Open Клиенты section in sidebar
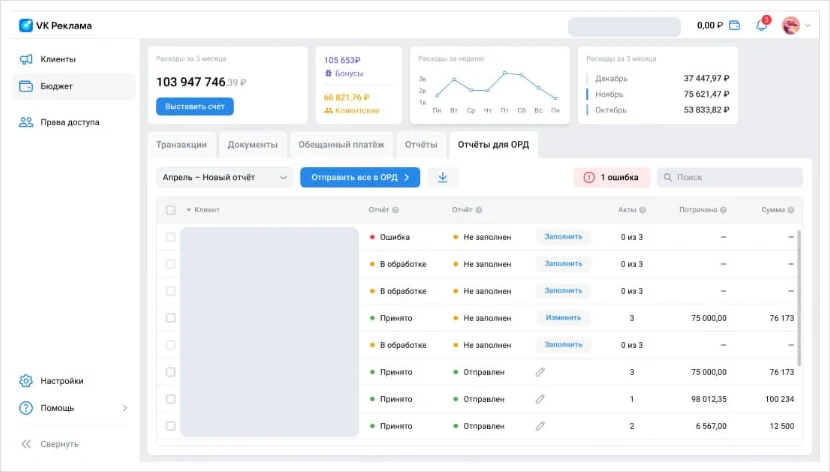The image size is (830, 472). tap(74, 59)
